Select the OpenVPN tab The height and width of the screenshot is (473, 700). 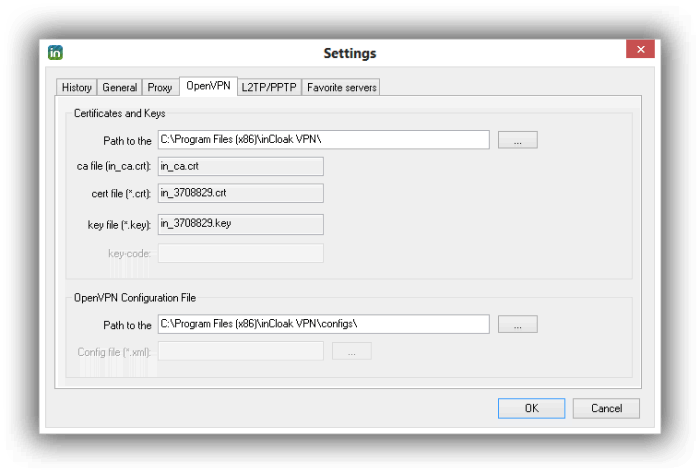(x=208, y=86)
